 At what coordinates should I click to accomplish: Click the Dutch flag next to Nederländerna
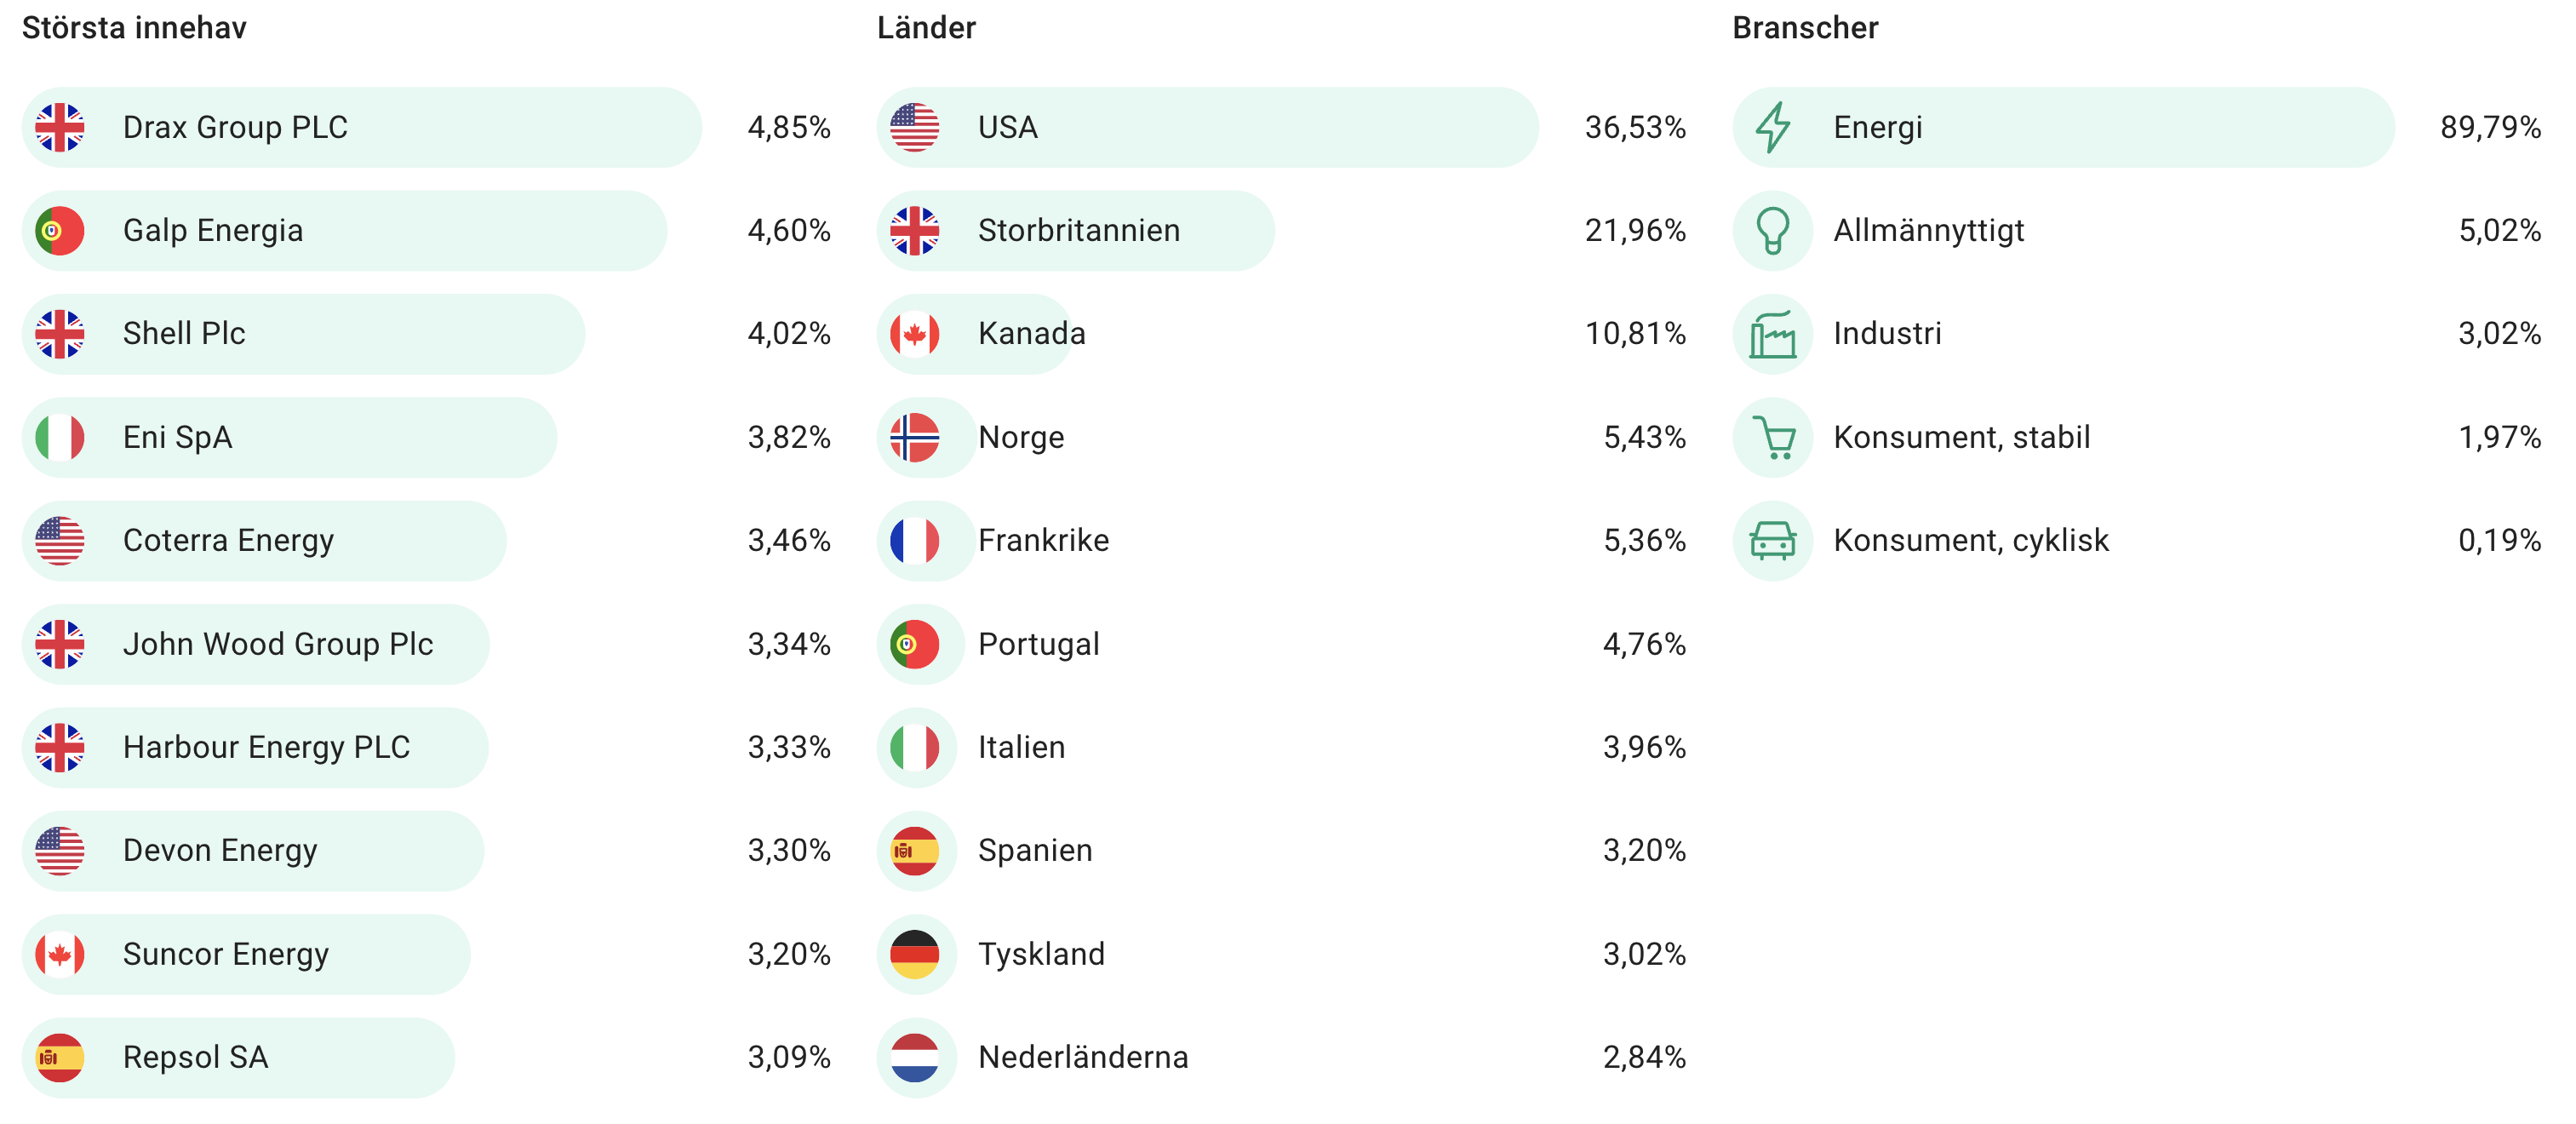[915, 1057]
